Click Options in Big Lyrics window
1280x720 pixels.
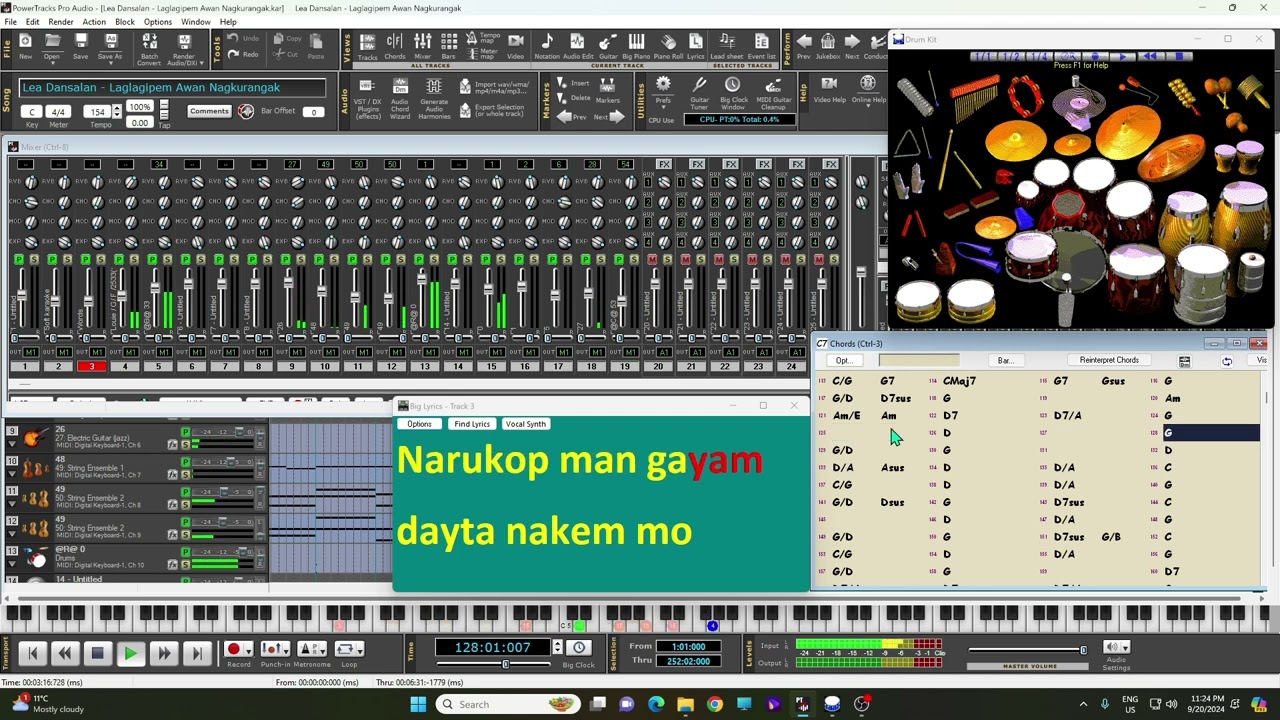[x=419, y=424]
